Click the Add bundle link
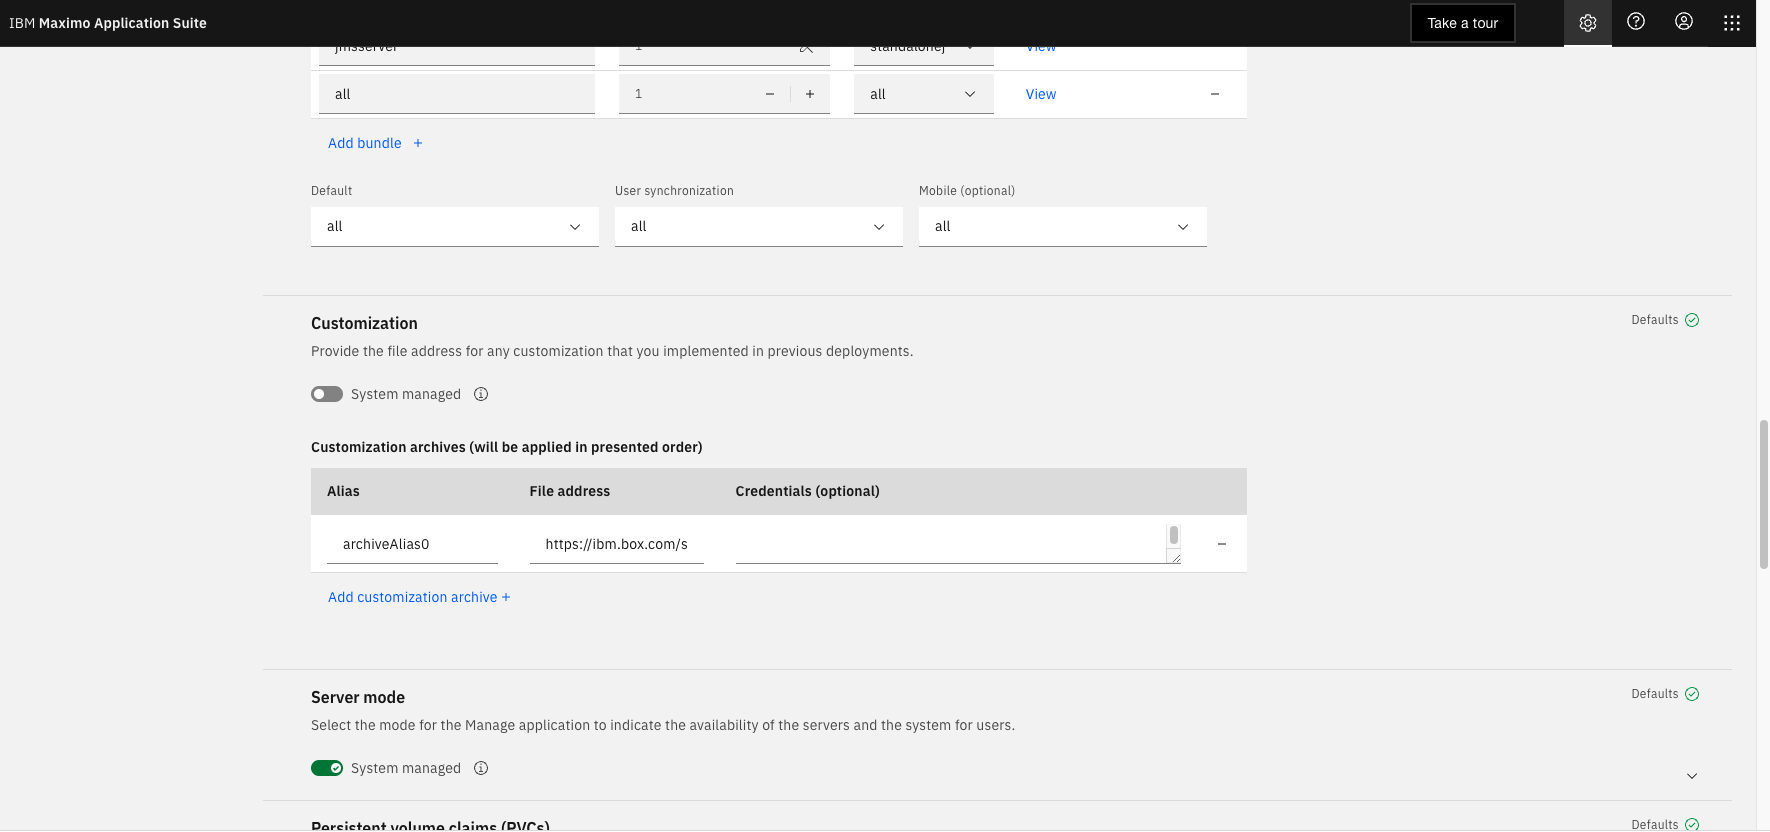 375,143
